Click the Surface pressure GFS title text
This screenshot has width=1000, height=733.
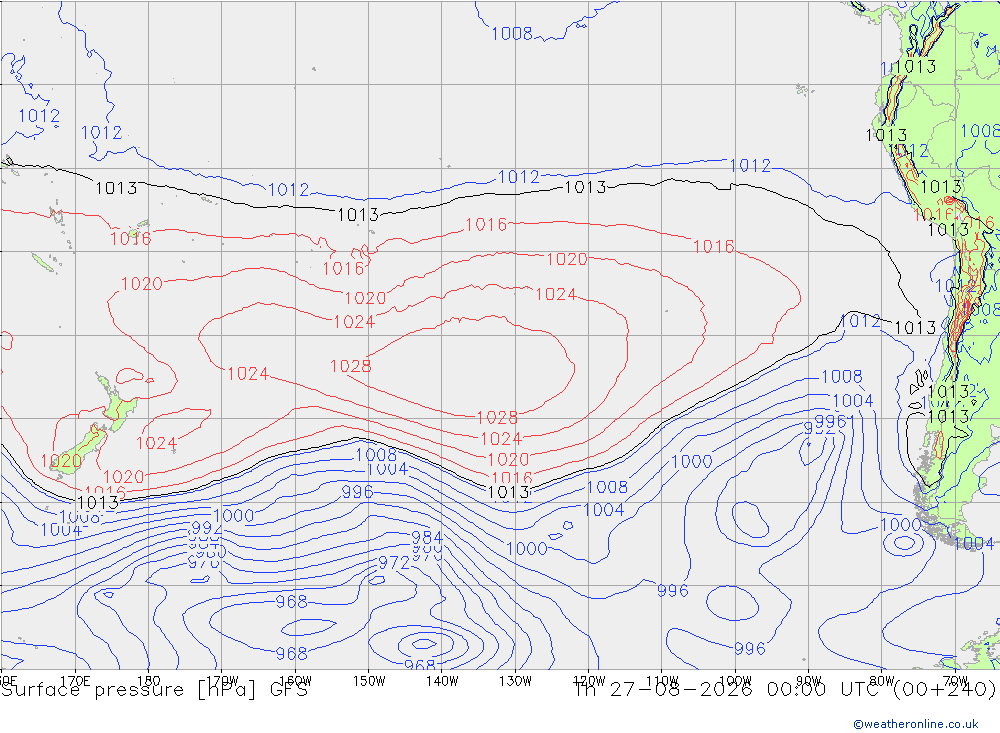pyautogui.click(x=154, y=690)
